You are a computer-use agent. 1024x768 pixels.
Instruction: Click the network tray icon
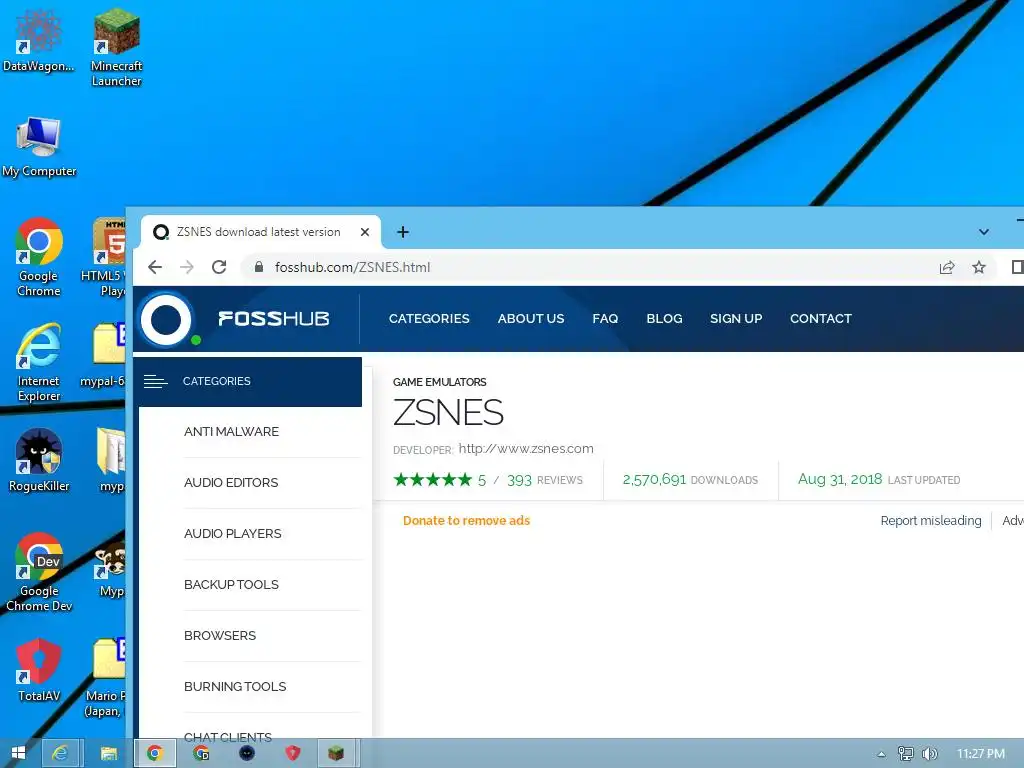coord(905,754)
